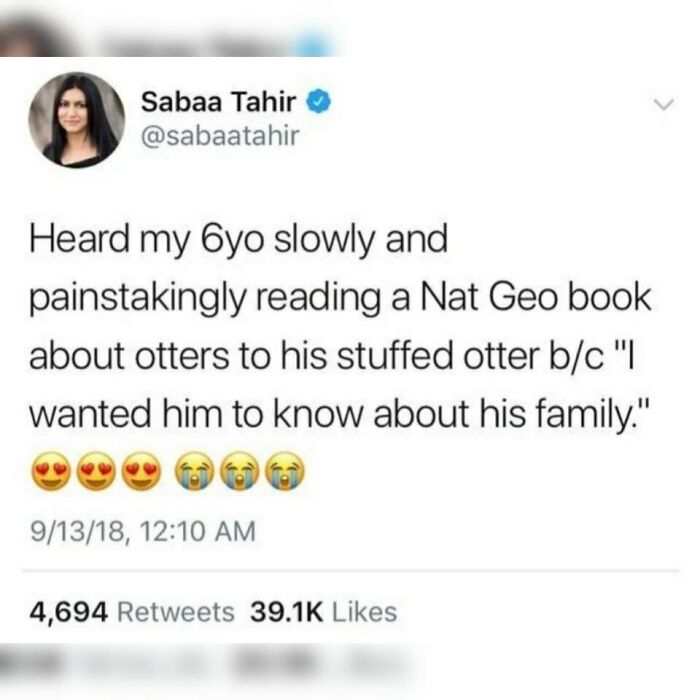Click the middle loudly crying emoji
Screen dimensions: 700x700
(x=240, y=472)
